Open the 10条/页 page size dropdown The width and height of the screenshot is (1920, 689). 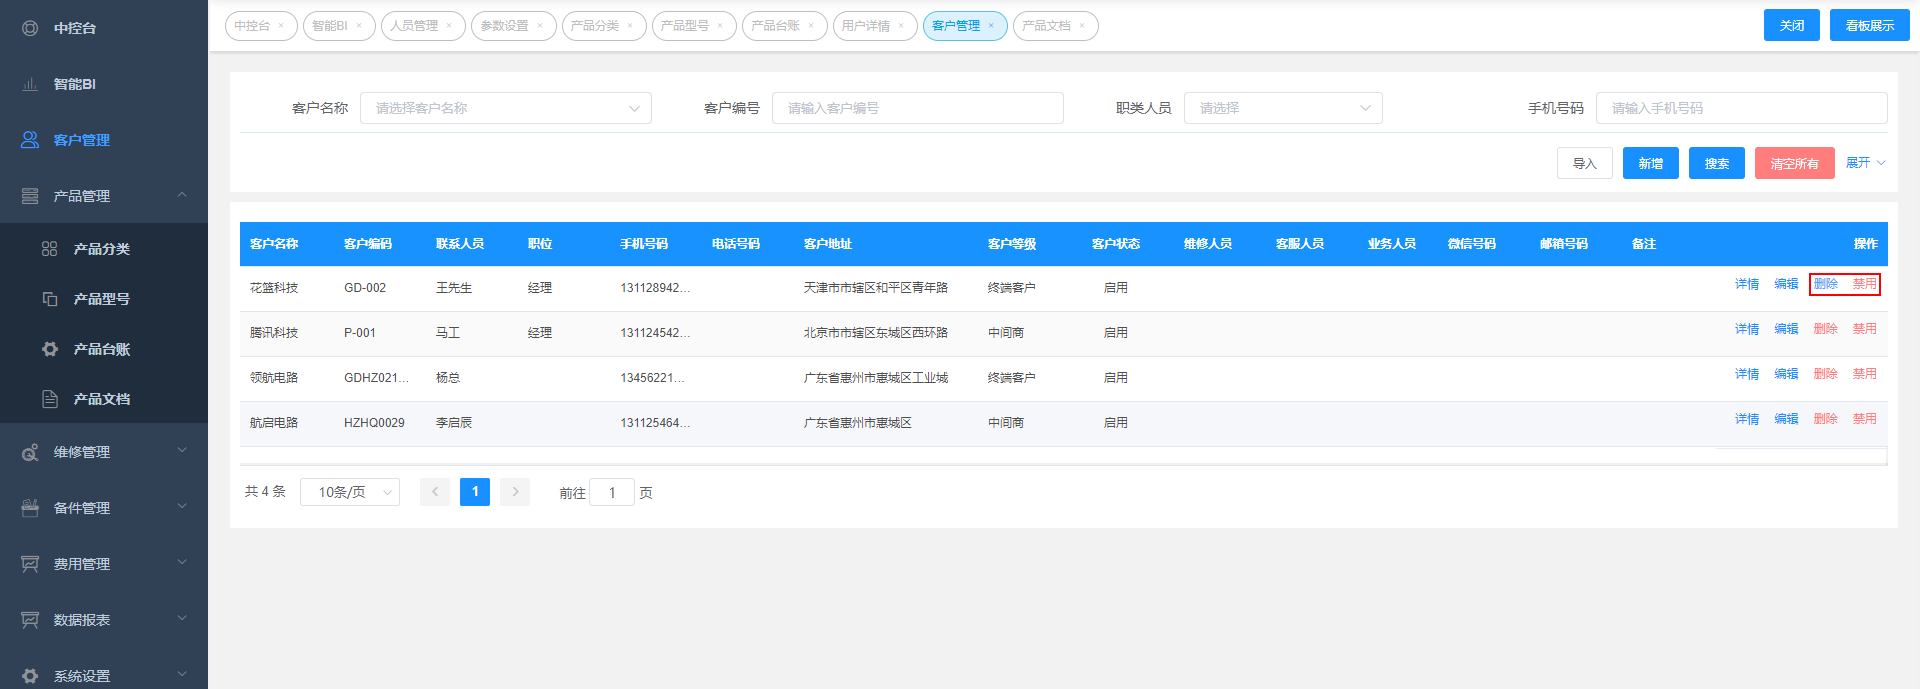tap(350, 492)
